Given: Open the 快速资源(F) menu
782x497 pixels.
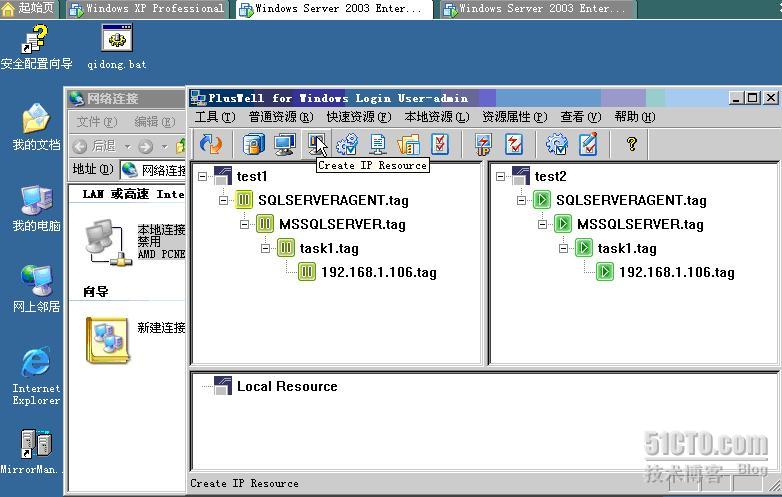Looking at the screenshot, I should point(359,117).
